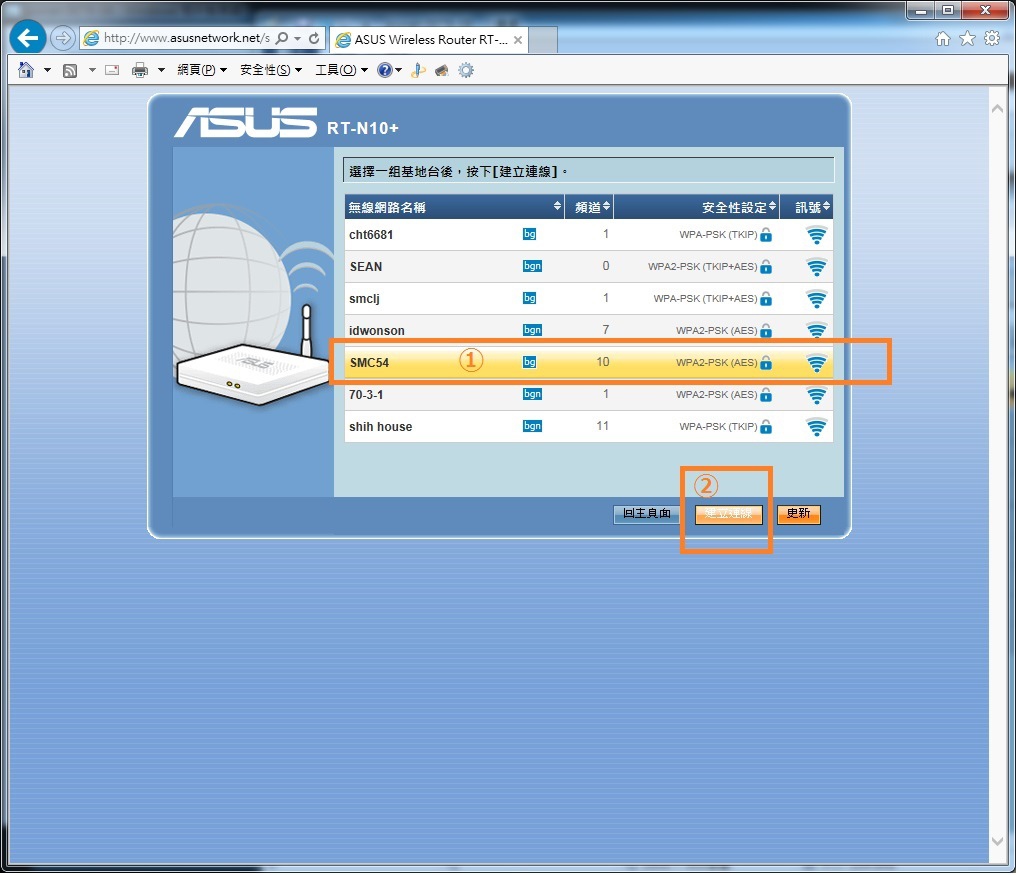The image size is (1016, 875).
Task: Open the 網頁(P) menu
Action: coord(202,70)
